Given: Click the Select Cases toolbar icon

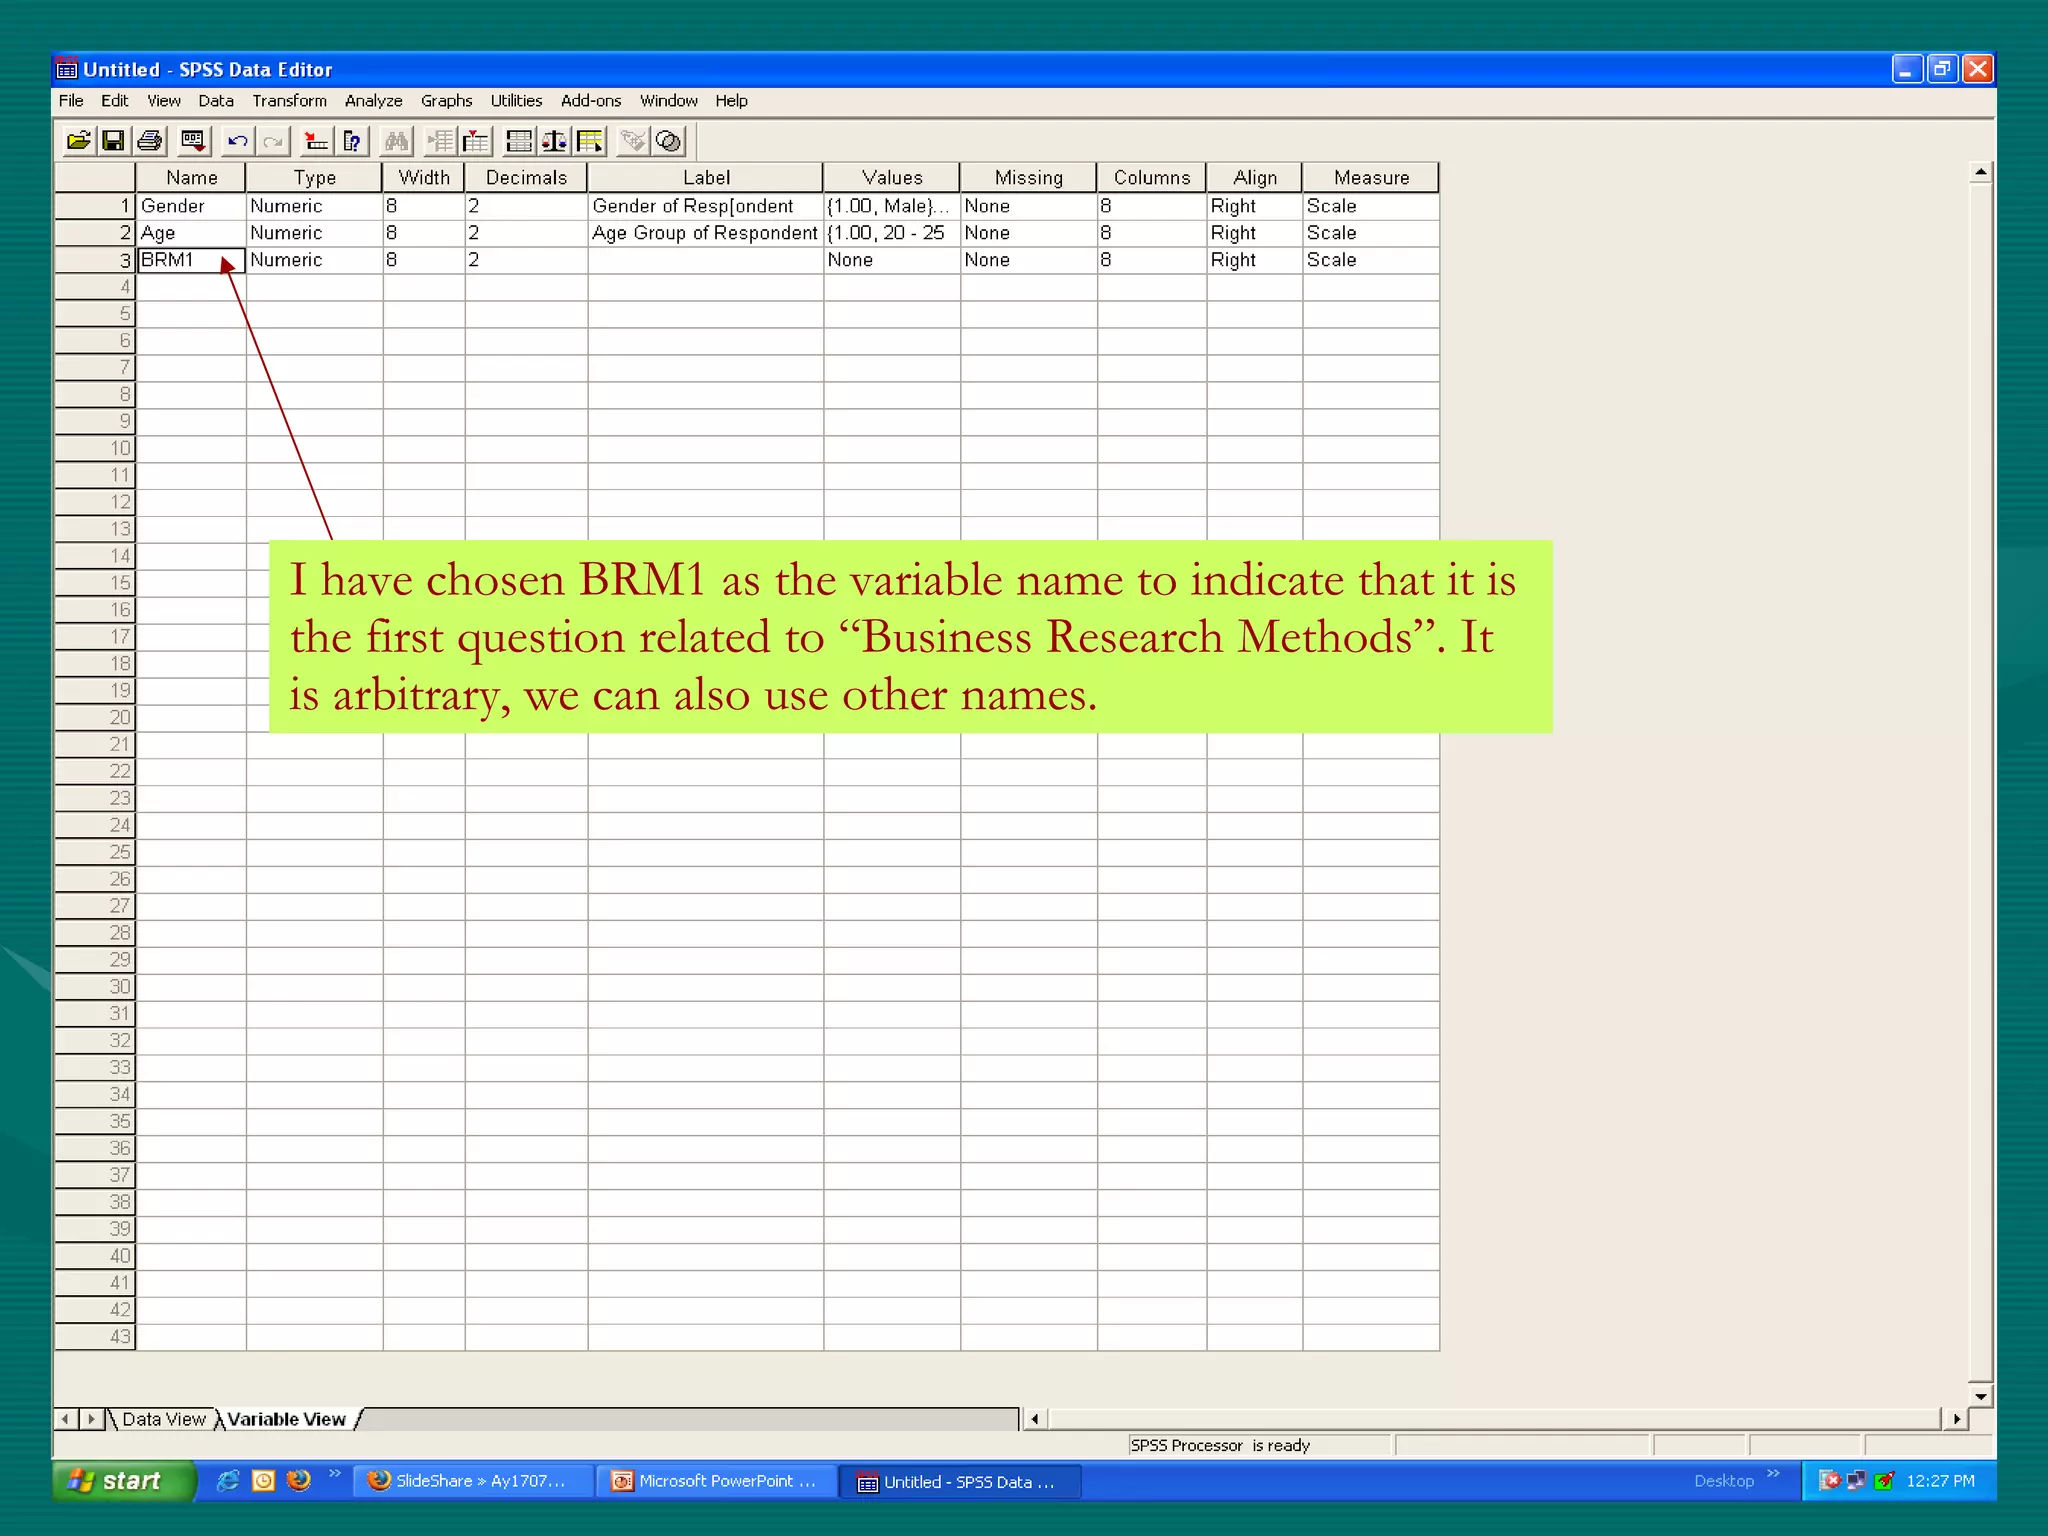Looking at the screenshot, I should pos(590,141).
